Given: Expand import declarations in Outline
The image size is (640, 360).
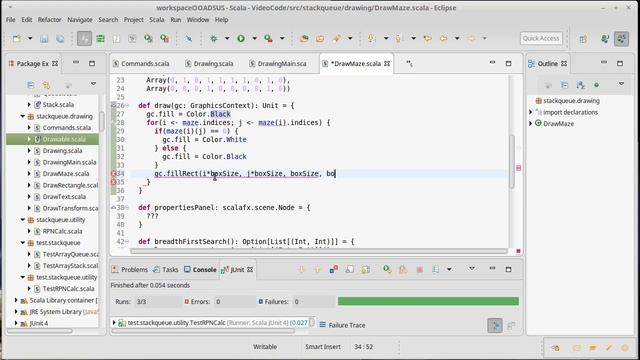Looking at the screenshot, I should click(531, 112).
